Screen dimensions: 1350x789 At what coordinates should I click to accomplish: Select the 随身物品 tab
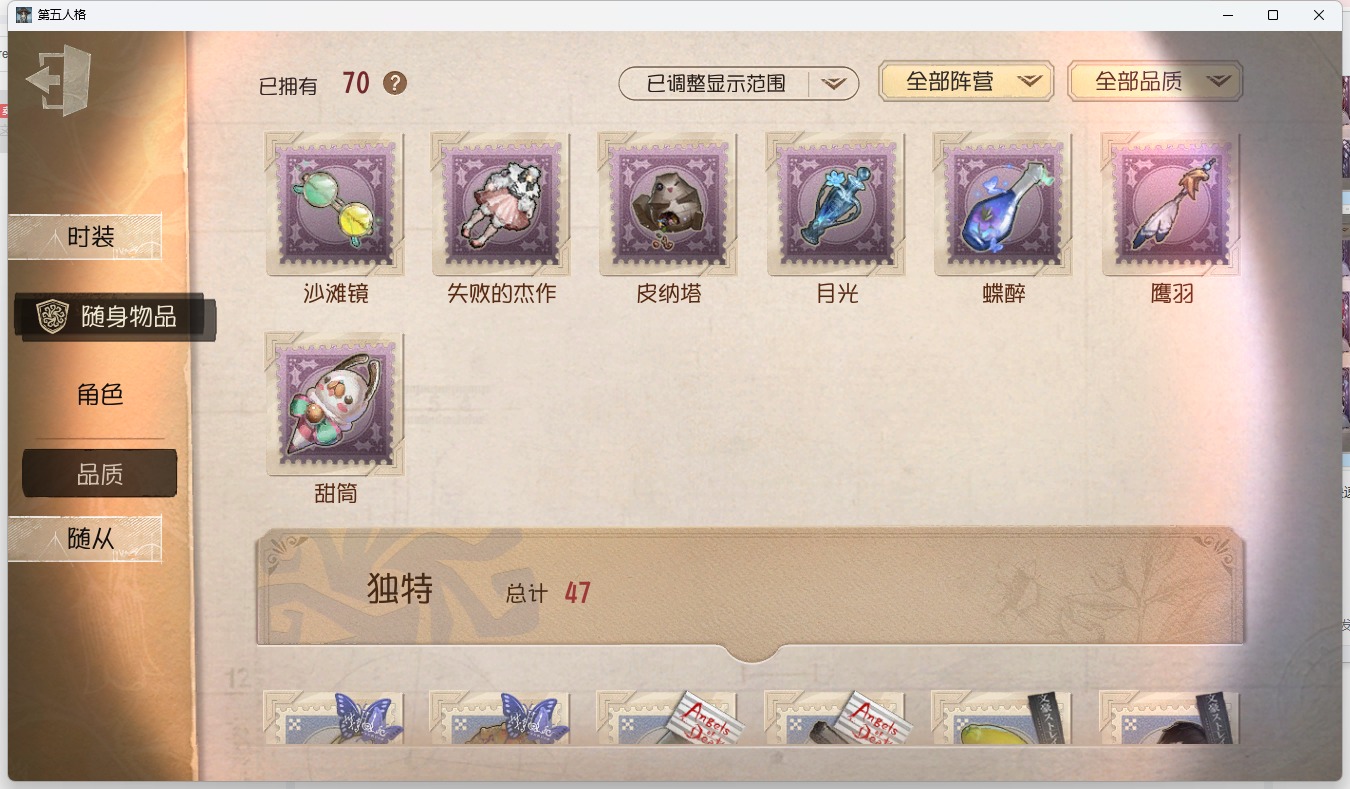[x=115, y=317]
